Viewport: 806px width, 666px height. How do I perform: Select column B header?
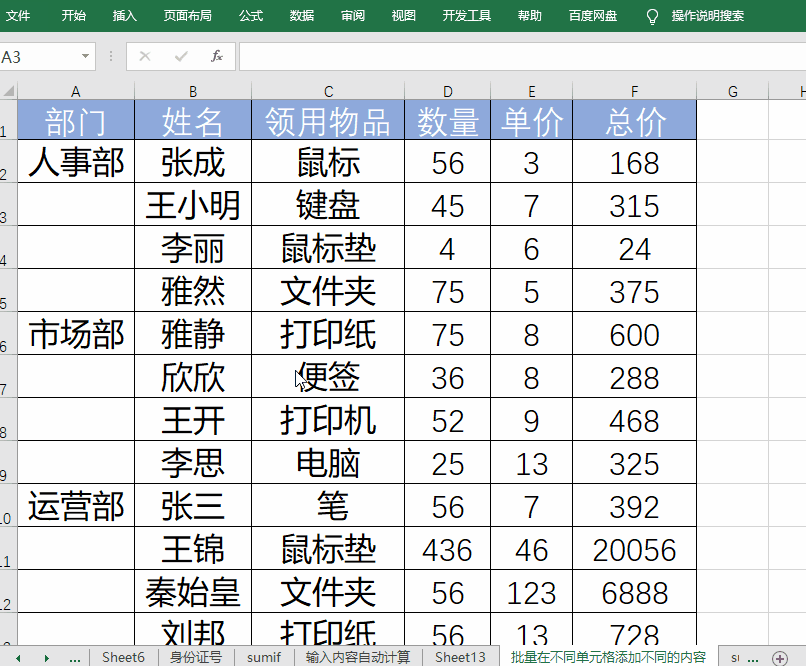193,91
